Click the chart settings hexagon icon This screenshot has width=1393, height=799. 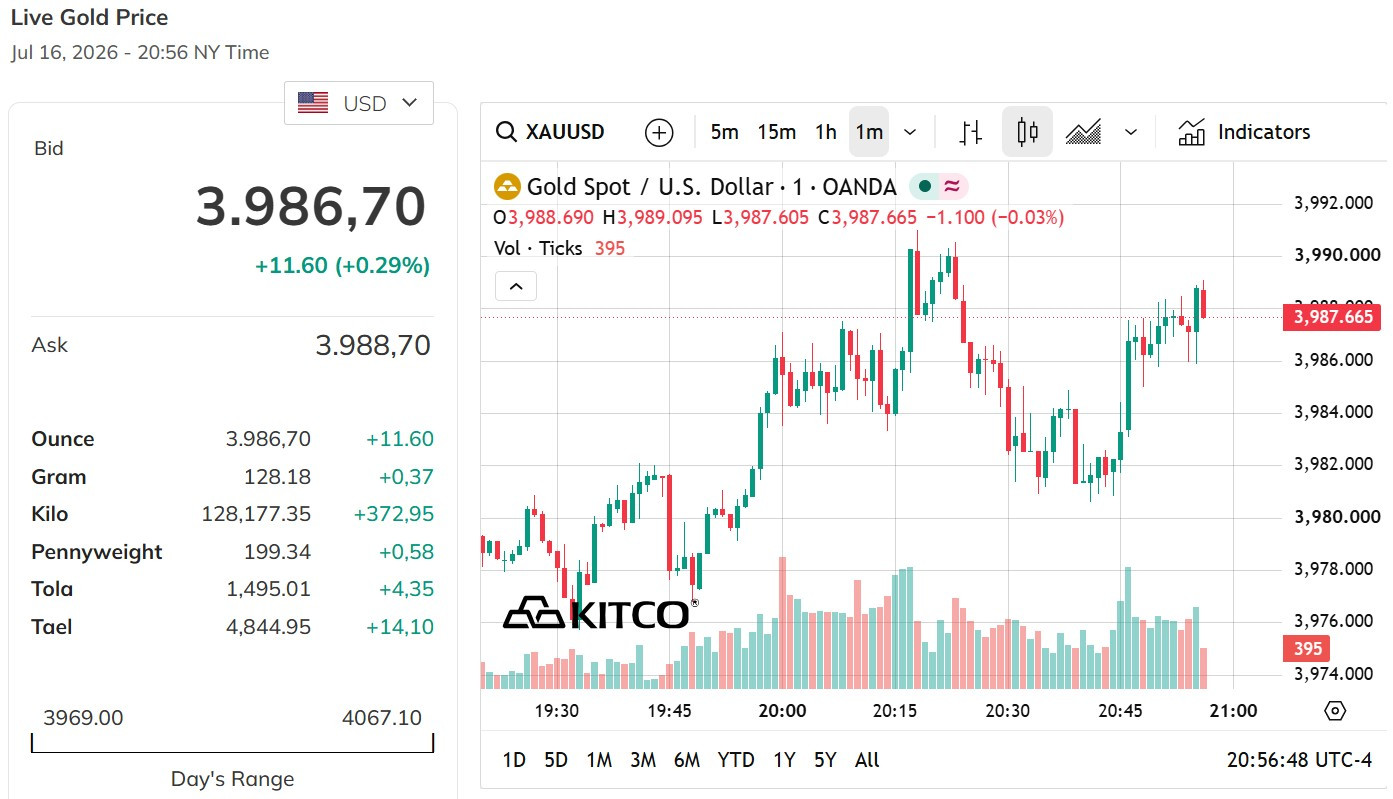(x=1334, y=711)
